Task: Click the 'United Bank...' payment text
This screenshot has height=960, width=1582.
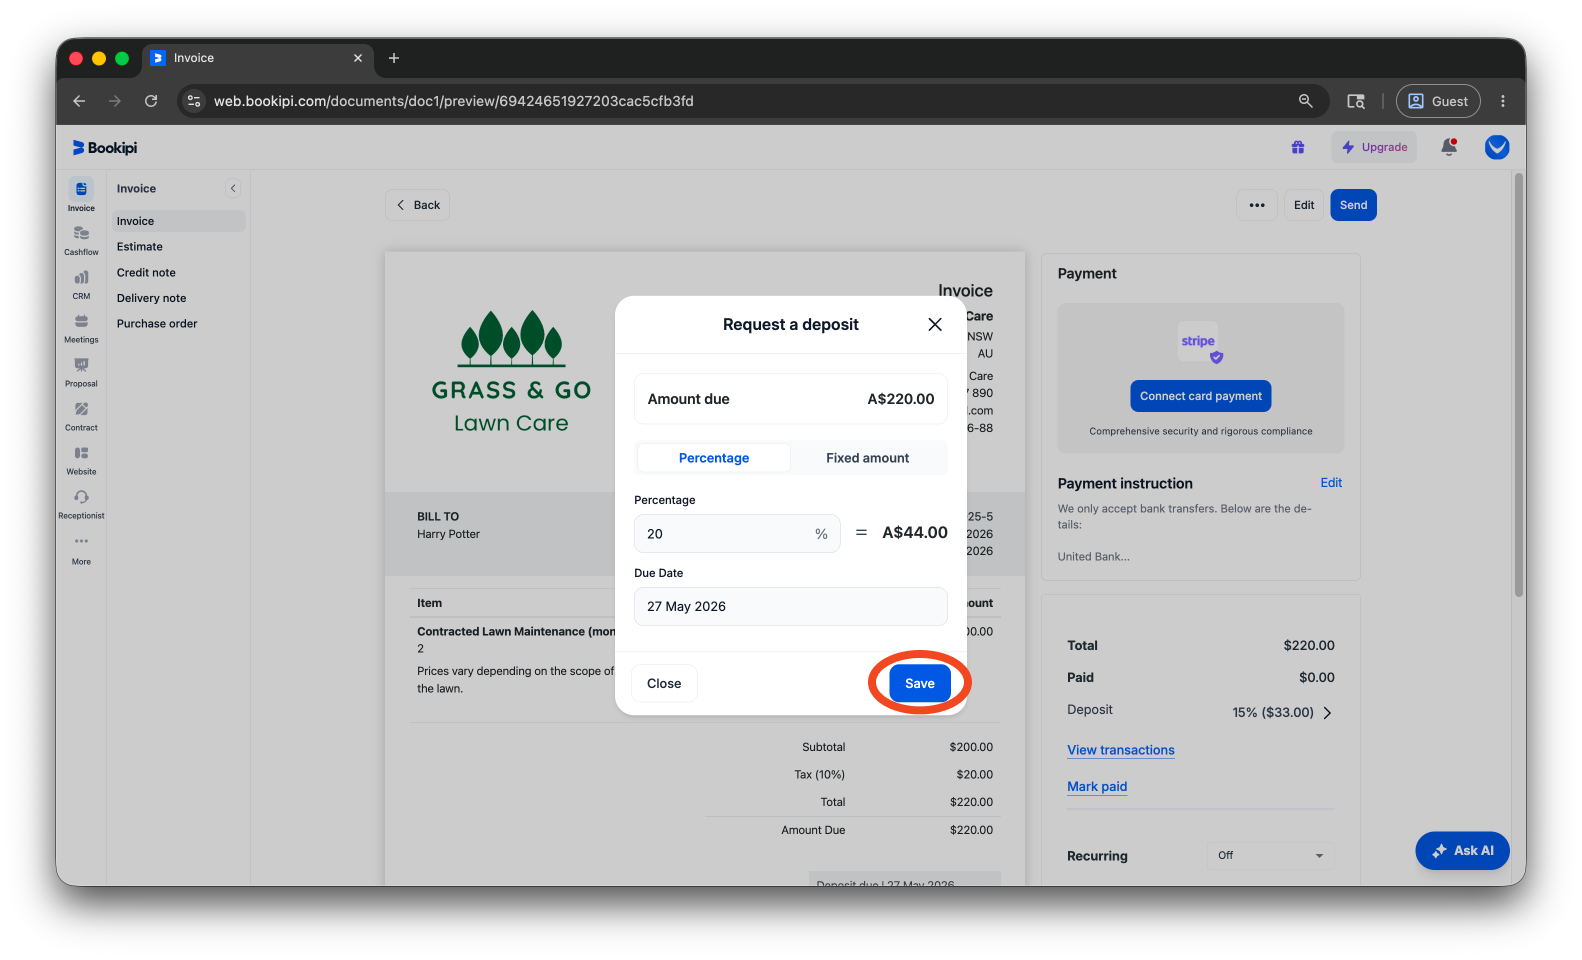Action: tap(1094, 557)
